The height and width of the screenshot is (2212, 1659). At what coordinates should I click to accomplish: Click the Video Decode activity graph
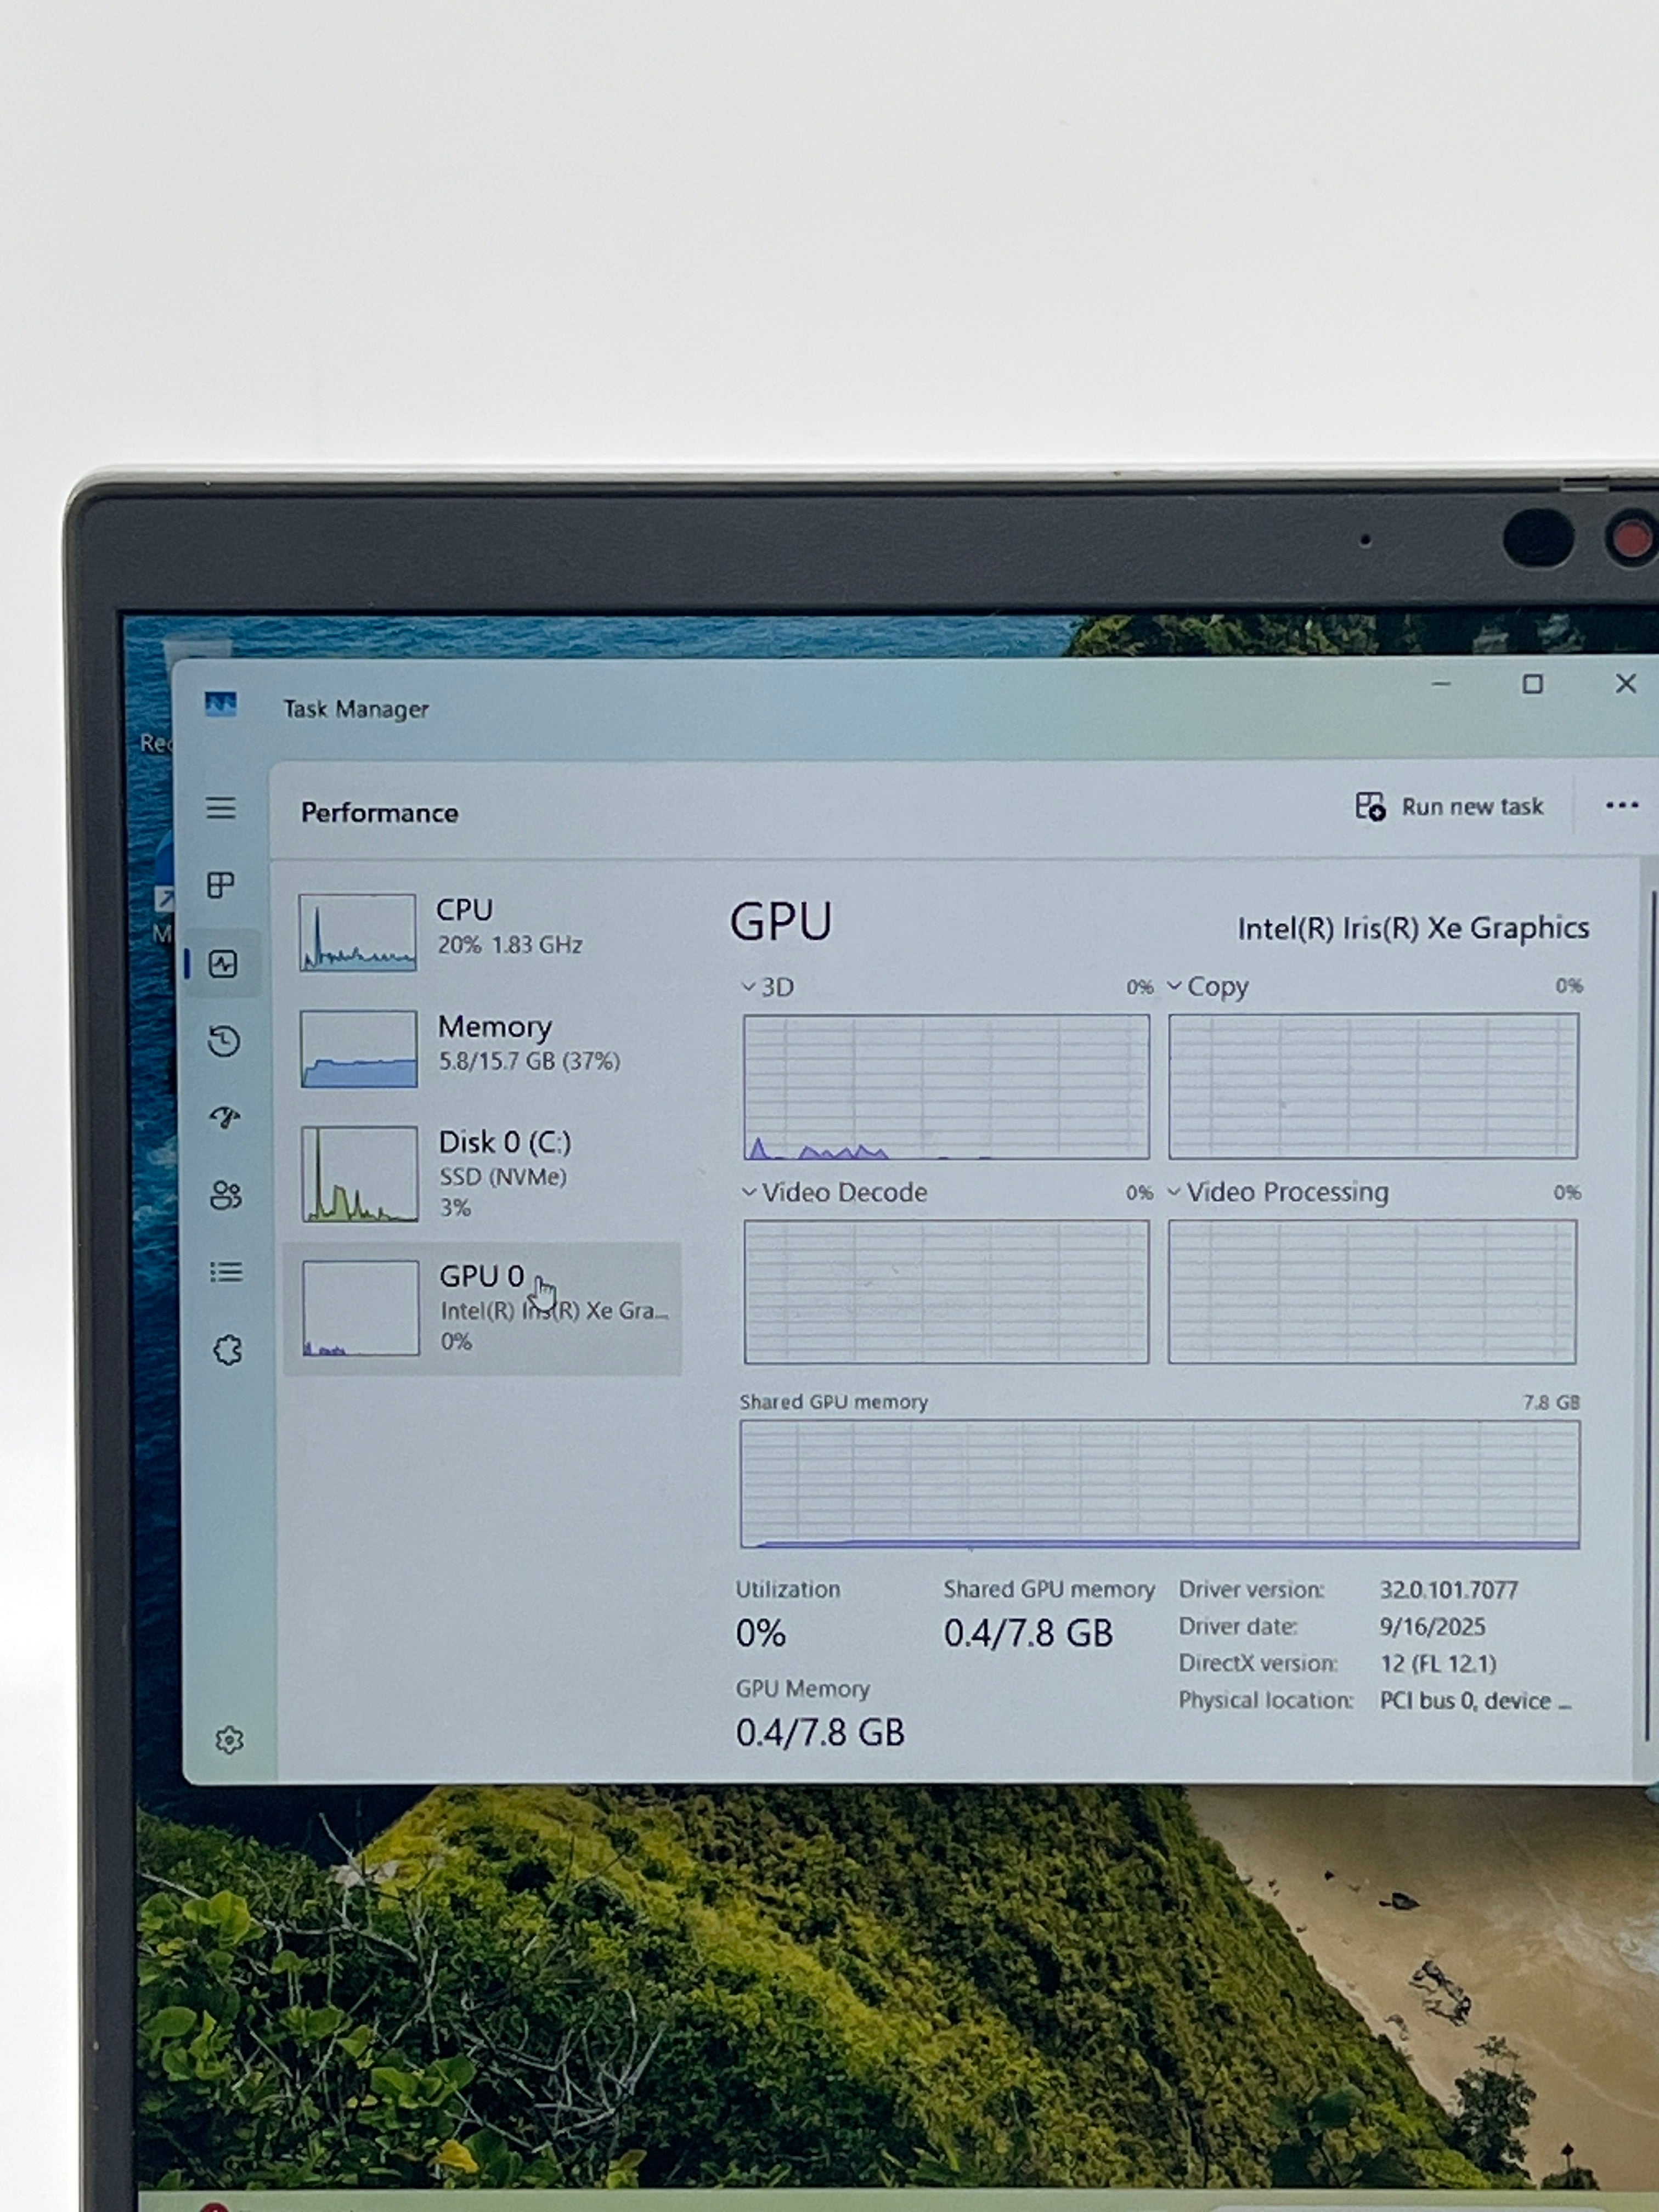[x=946, y=1292]
